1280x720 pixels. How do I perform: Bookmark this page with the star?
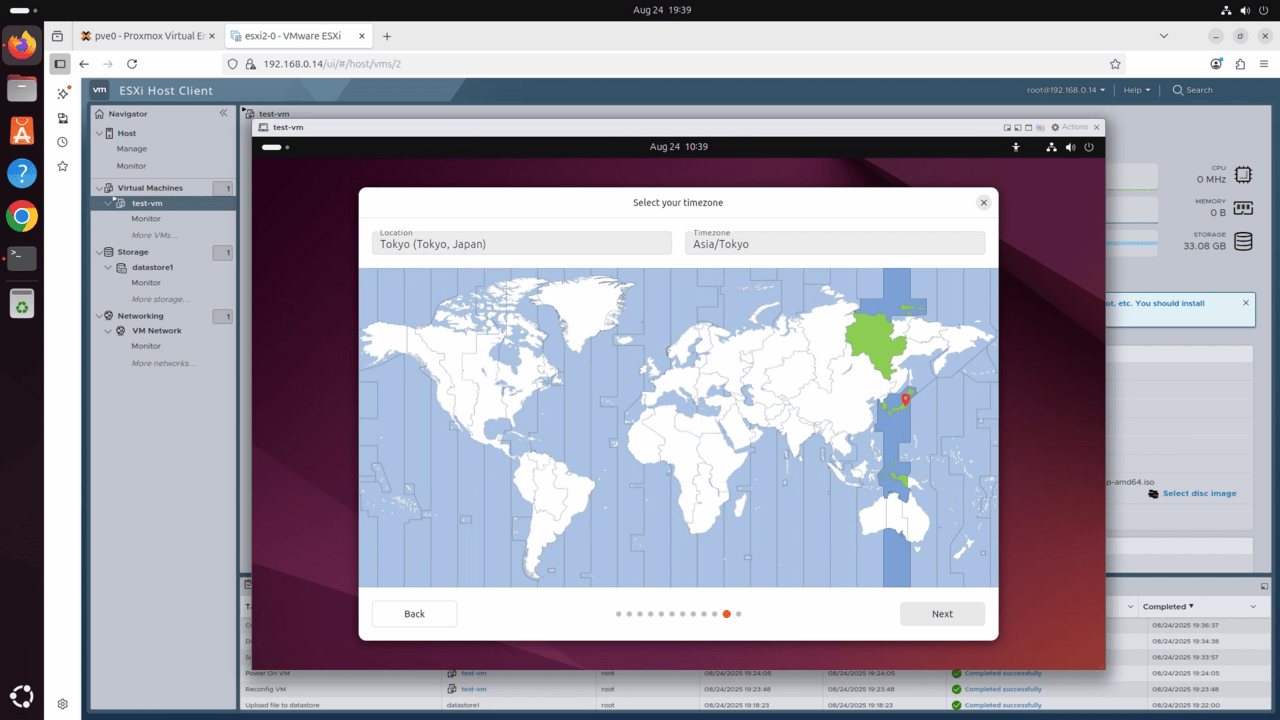[1115, 64]
